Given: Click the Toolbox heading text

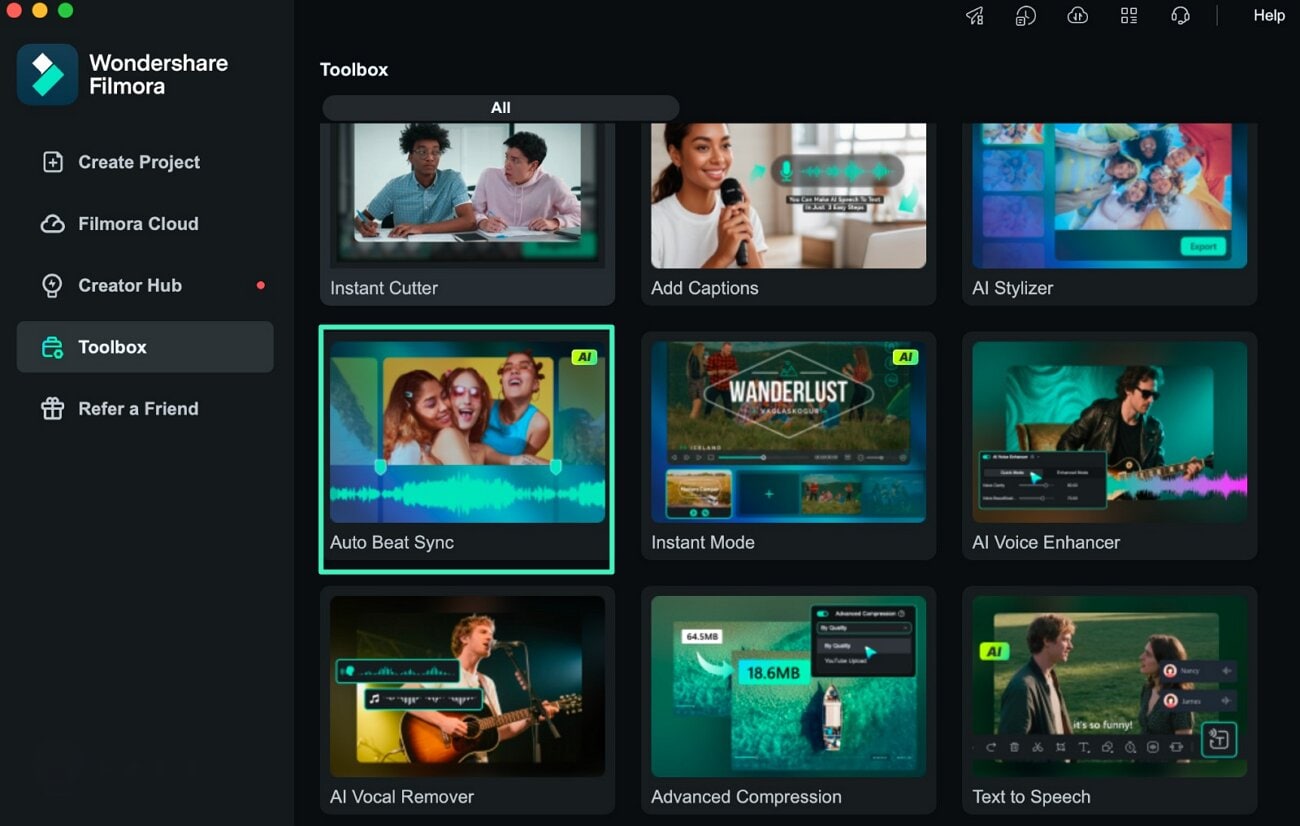Looking at the screenshot, I should pos(354,70).
